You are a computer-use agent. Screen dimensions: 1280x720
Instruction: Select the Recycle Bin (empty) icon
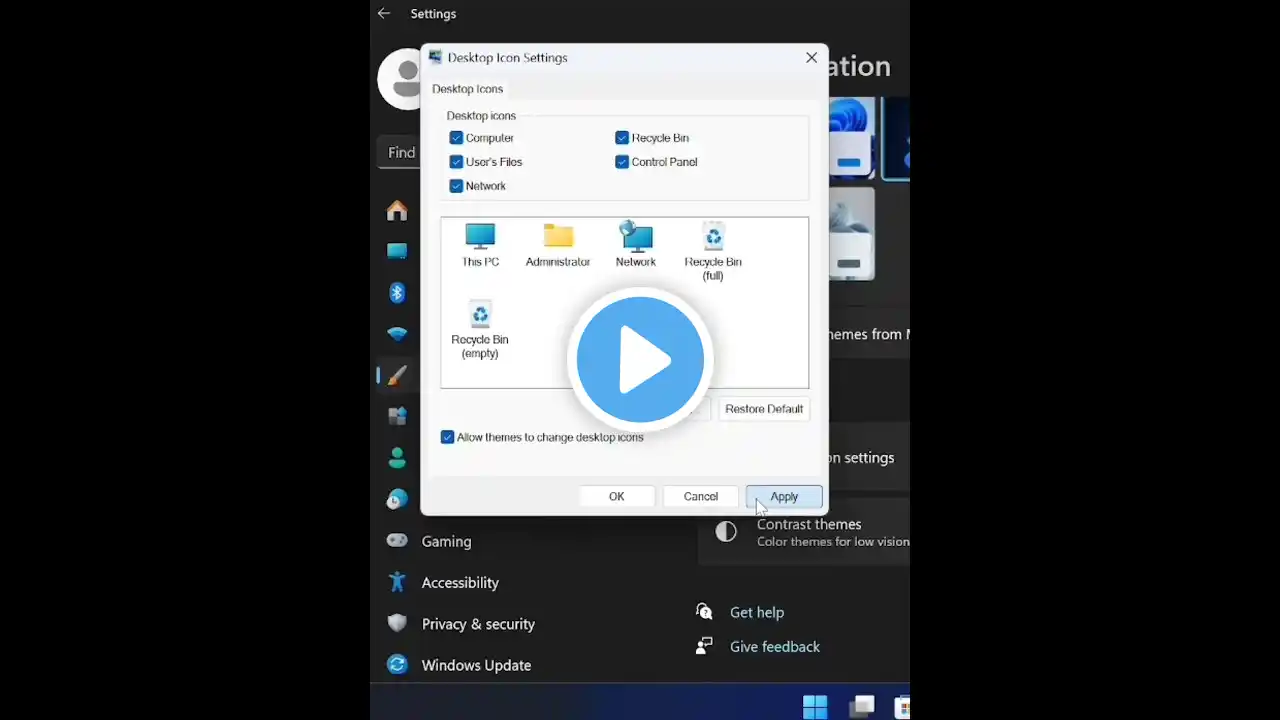[x=480, y=330]
